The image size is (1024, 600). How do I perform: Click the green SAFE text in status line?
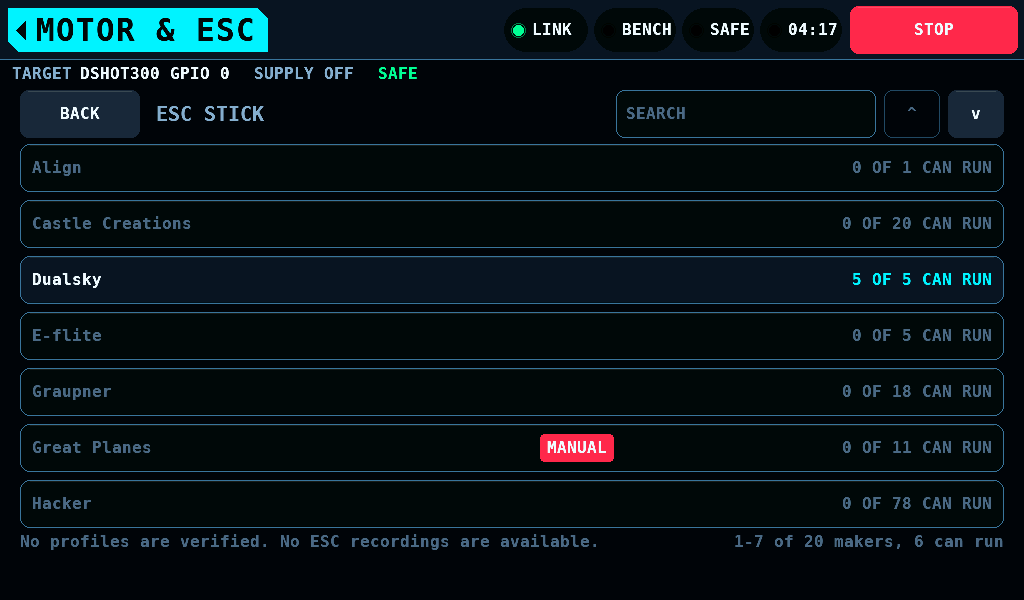[398, 73]
